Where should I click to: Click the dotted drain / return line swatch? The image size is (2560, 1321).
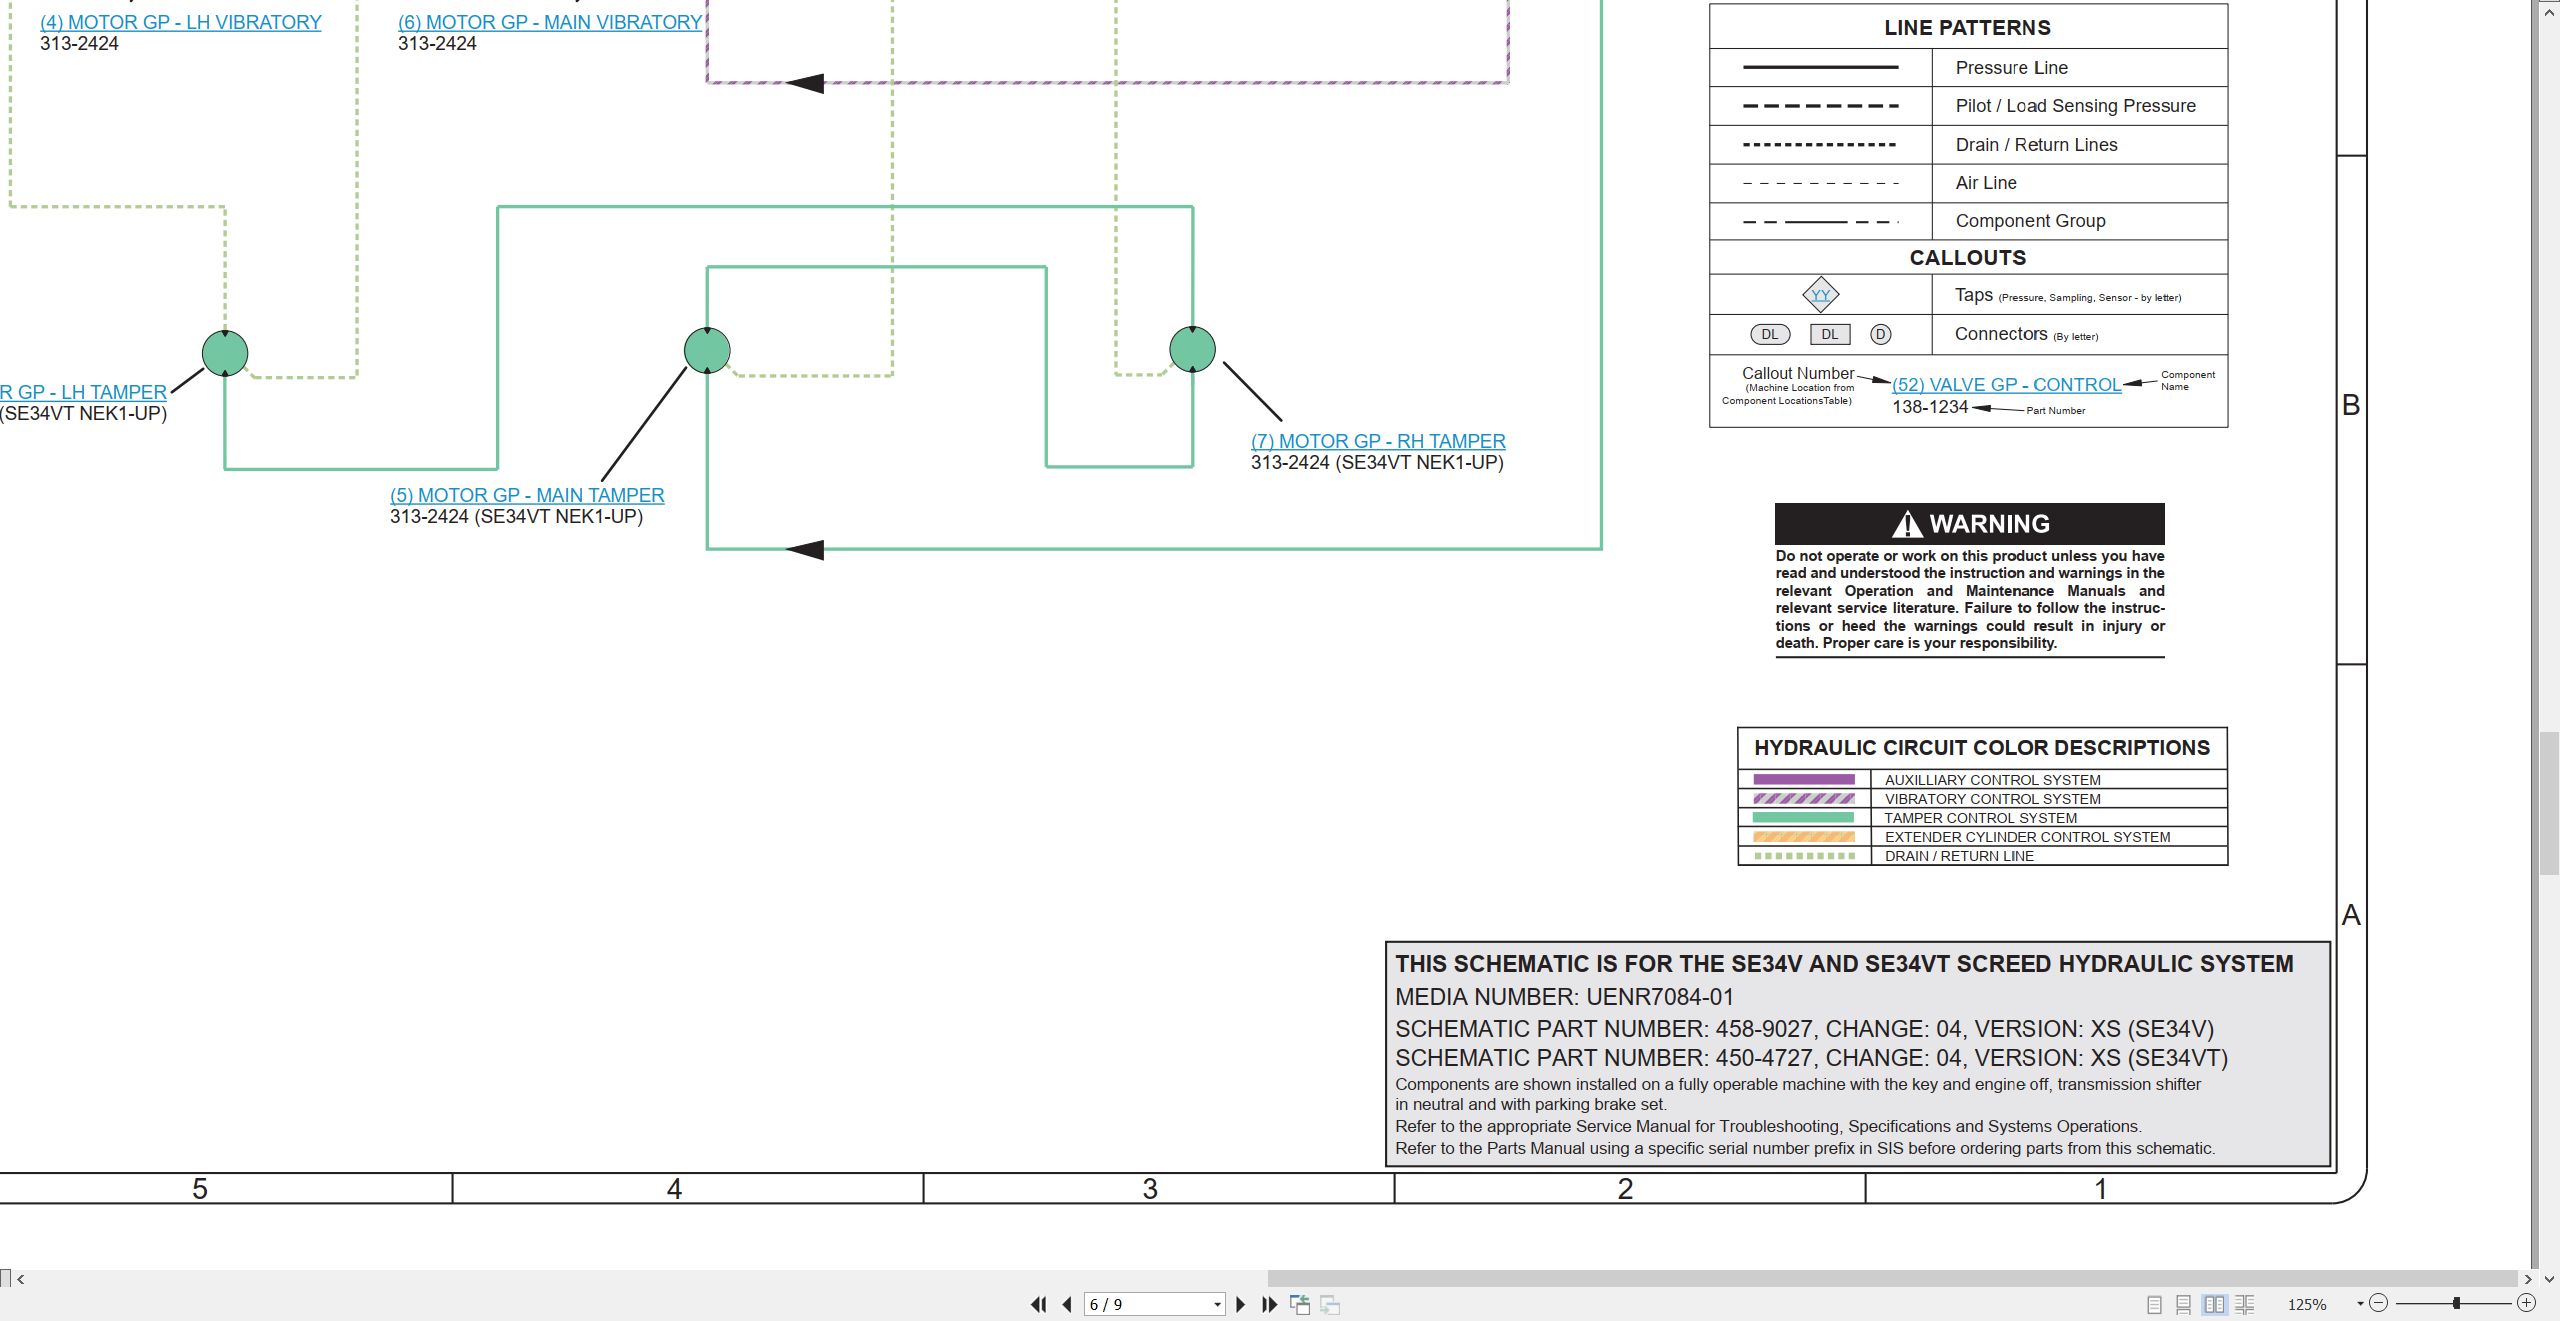point(1804,856)
